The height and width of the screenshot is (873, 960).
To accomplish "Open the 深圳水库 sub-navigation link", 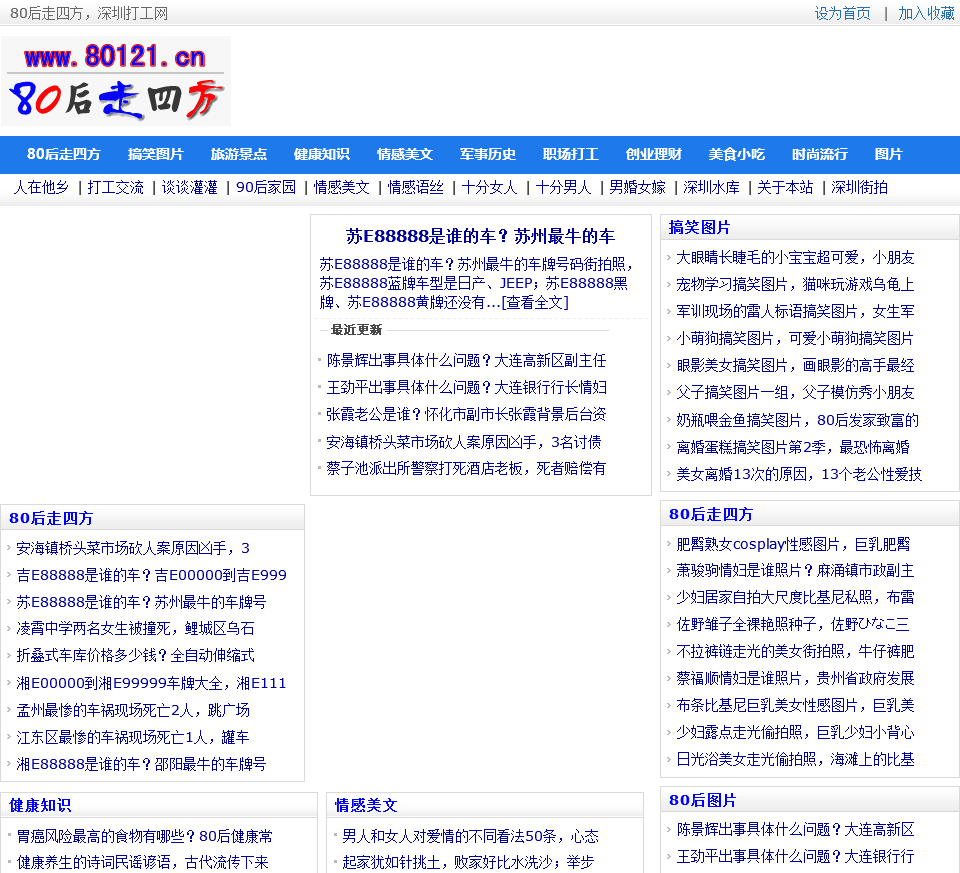I will (x=712, y=187).
